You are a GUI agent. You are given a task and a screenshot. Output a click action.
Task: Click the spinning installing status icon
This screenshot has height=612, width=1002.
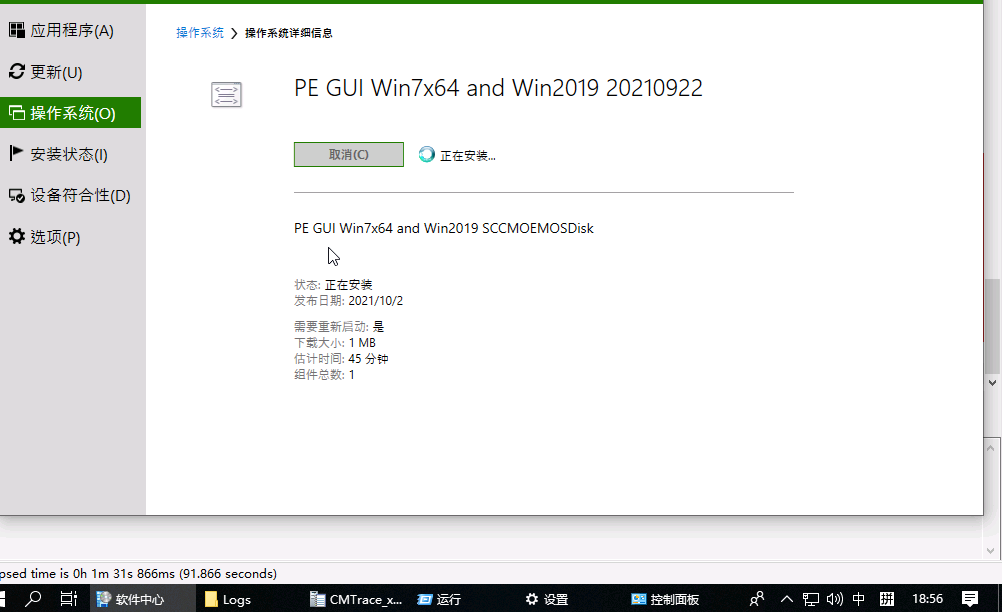tap(426, 154)
